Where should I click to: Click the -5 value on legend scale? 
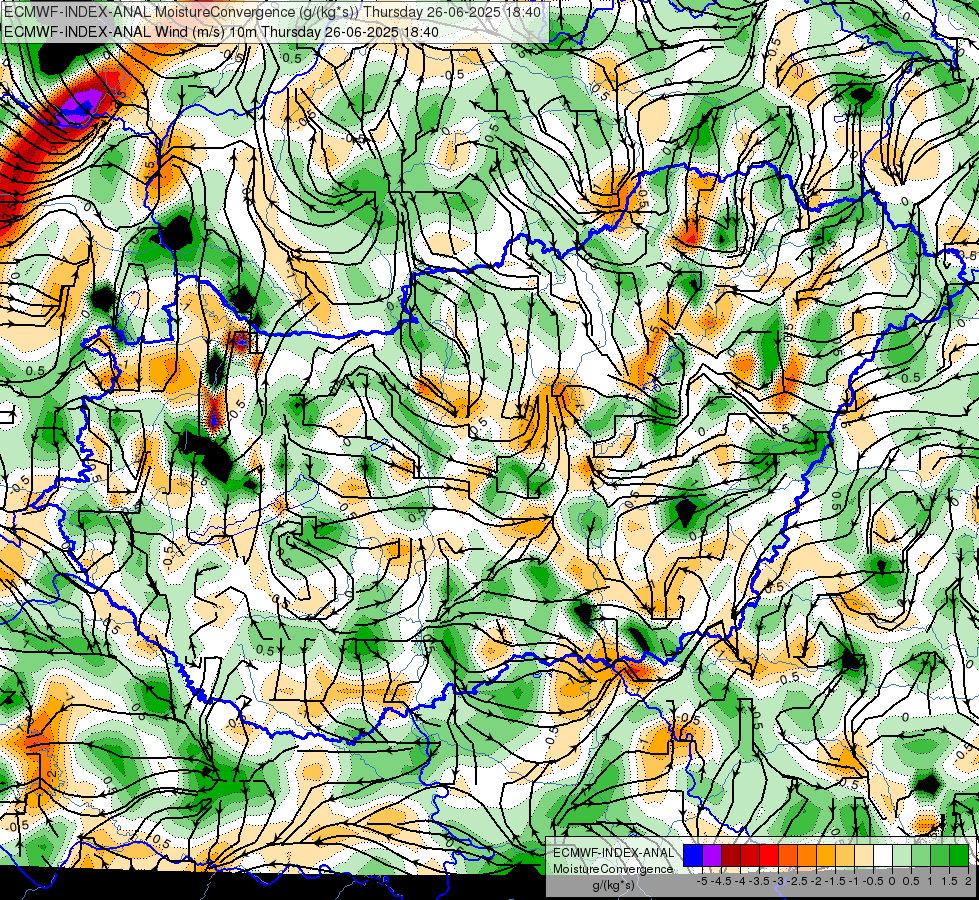[702, 881]
